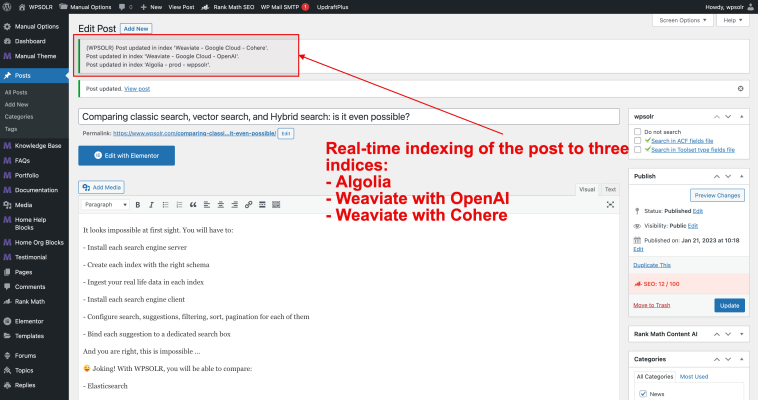Image resolution: width=758 pixels, height=400 pixels.
Task: Insert a numbered list
Action: click(x=179, y=205)
